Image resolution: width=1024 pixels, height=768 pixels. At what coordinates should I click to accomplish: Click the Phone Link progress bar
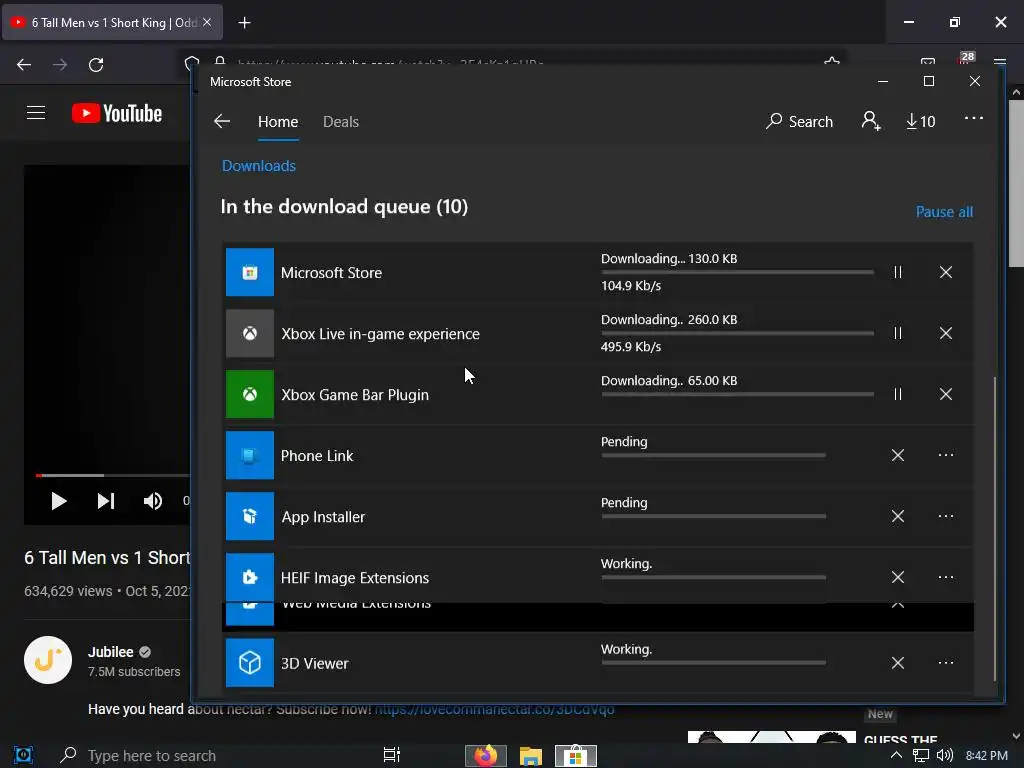click(713, 455)
